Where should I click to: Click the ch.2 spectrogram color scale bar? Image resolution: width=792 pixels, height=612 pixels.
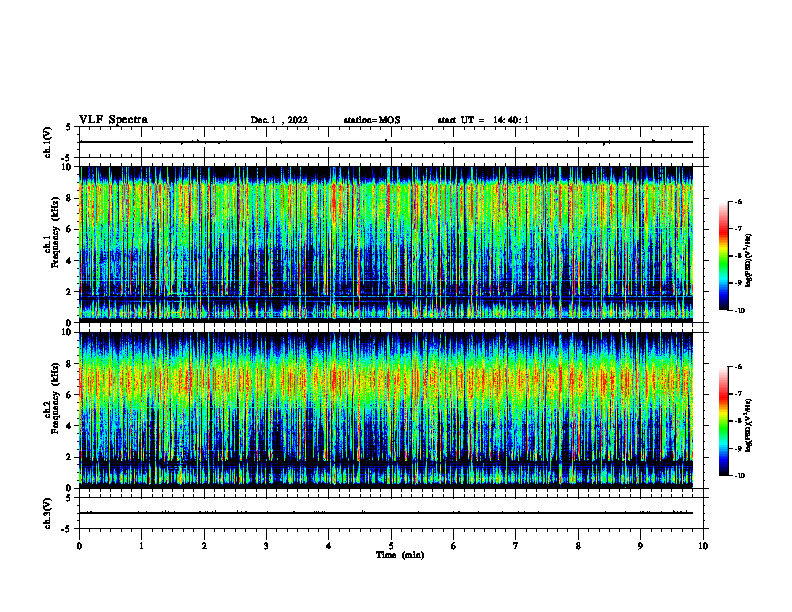(x=723, y=421)
